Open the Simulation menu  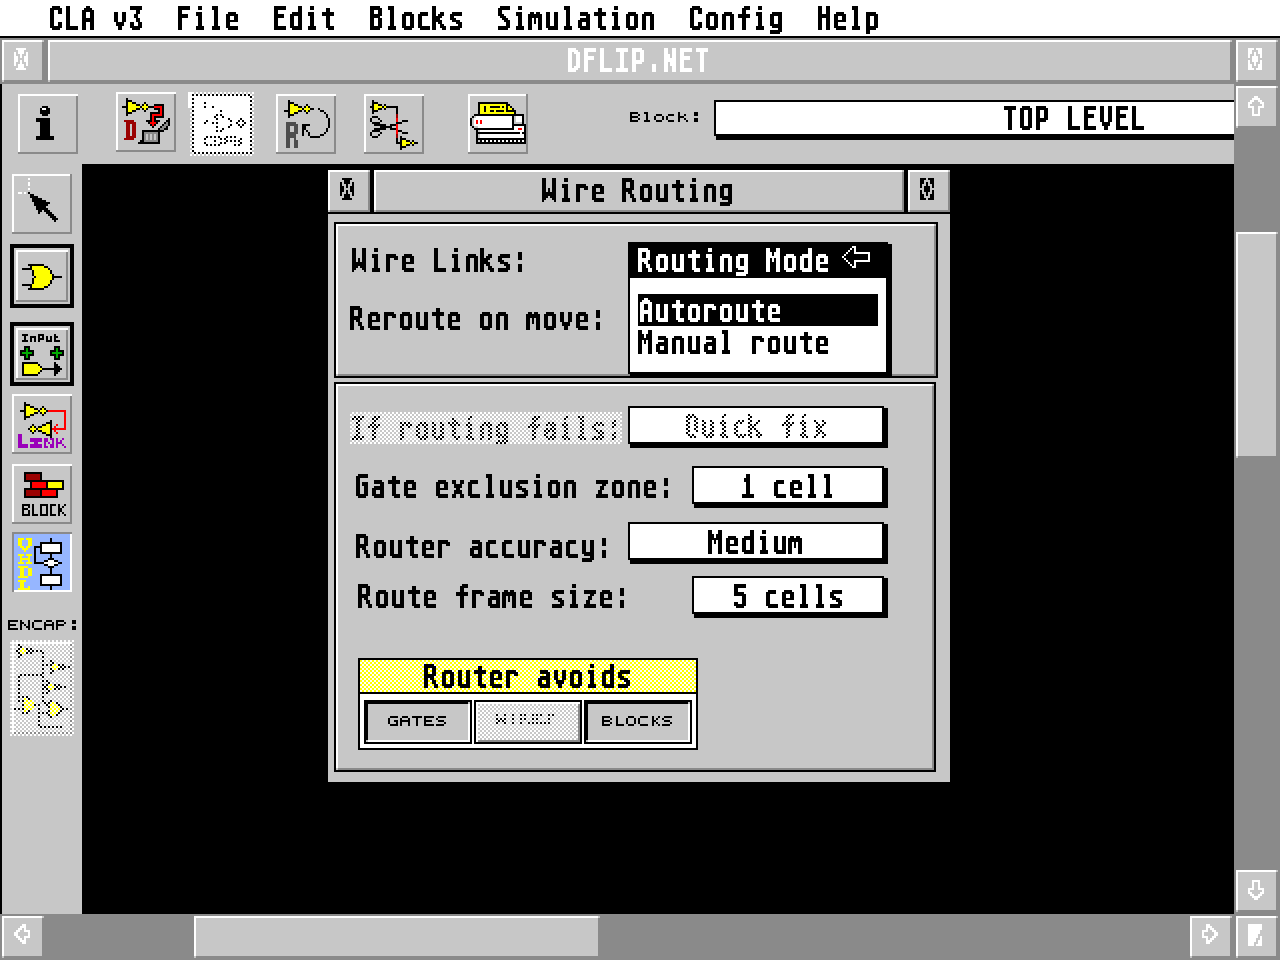coord(576,18)
